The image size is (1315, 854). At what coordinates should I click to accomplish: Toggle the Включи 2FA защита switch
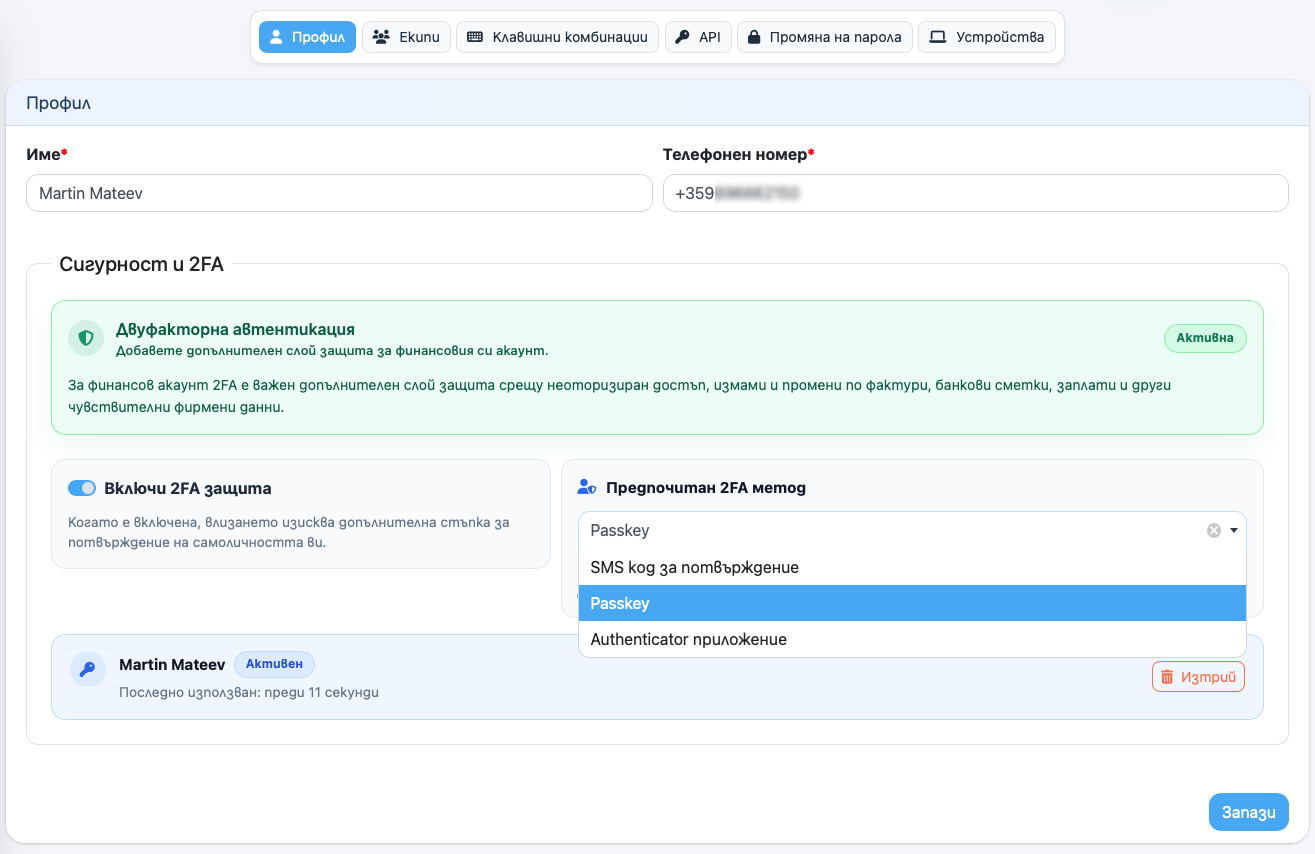[82, 488]
